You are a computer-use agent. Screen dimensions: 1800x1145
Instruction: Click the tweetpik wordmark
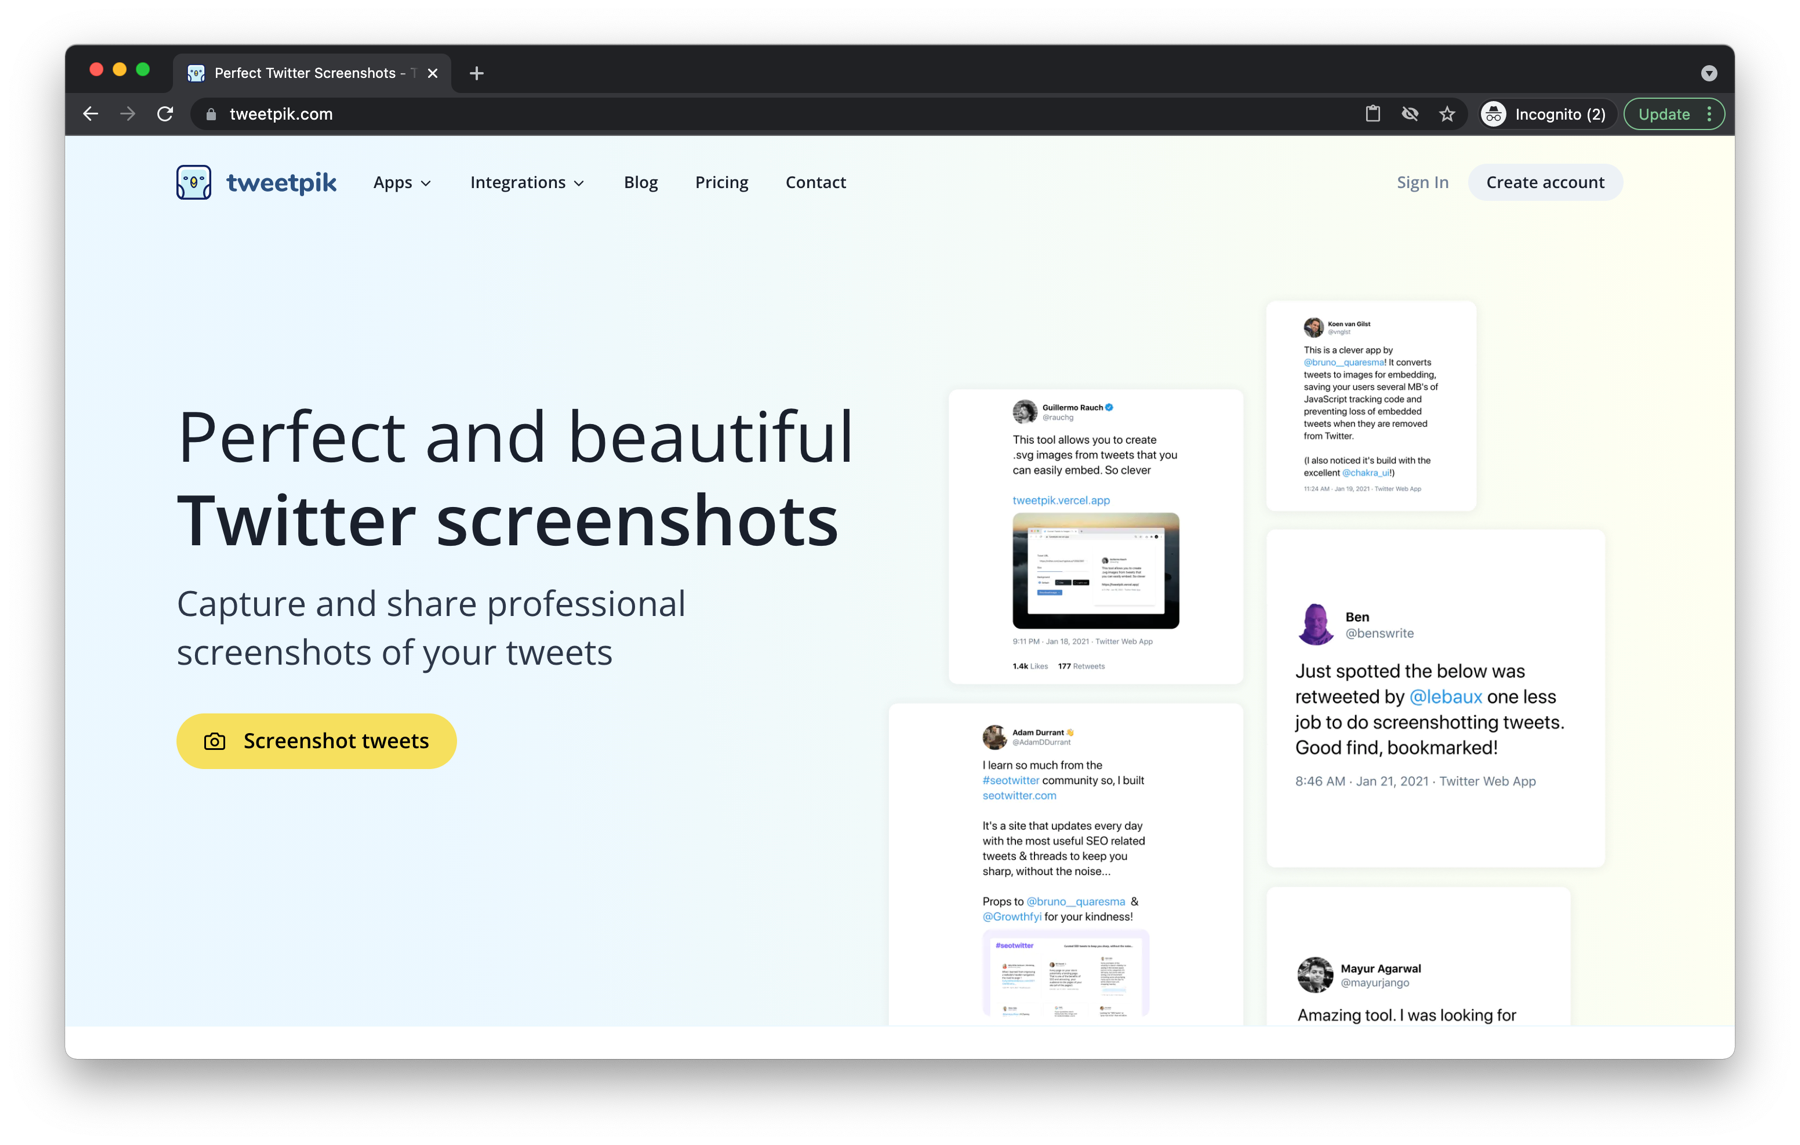point(282,182)
